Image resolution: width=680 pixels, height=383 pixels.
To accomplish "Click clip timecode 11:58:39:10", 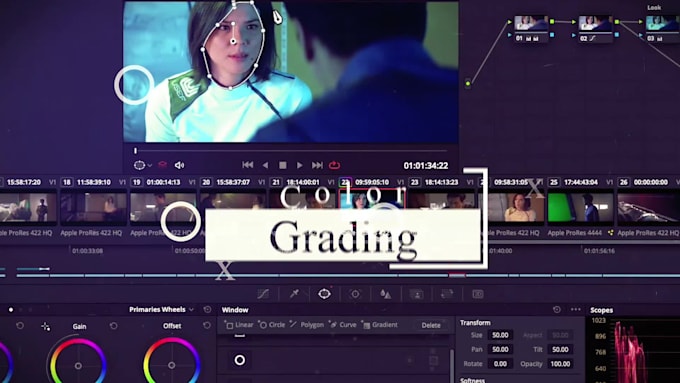I will click(94, 182).
